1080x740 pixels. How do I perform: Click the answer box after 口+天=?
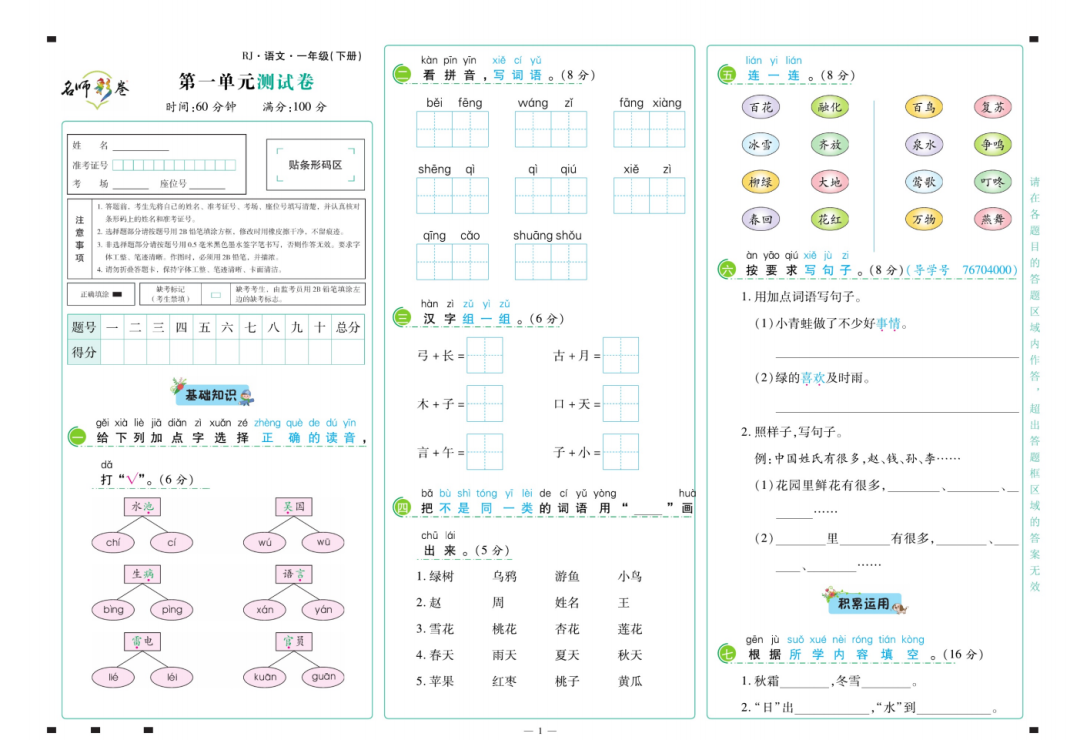point(621,404)
